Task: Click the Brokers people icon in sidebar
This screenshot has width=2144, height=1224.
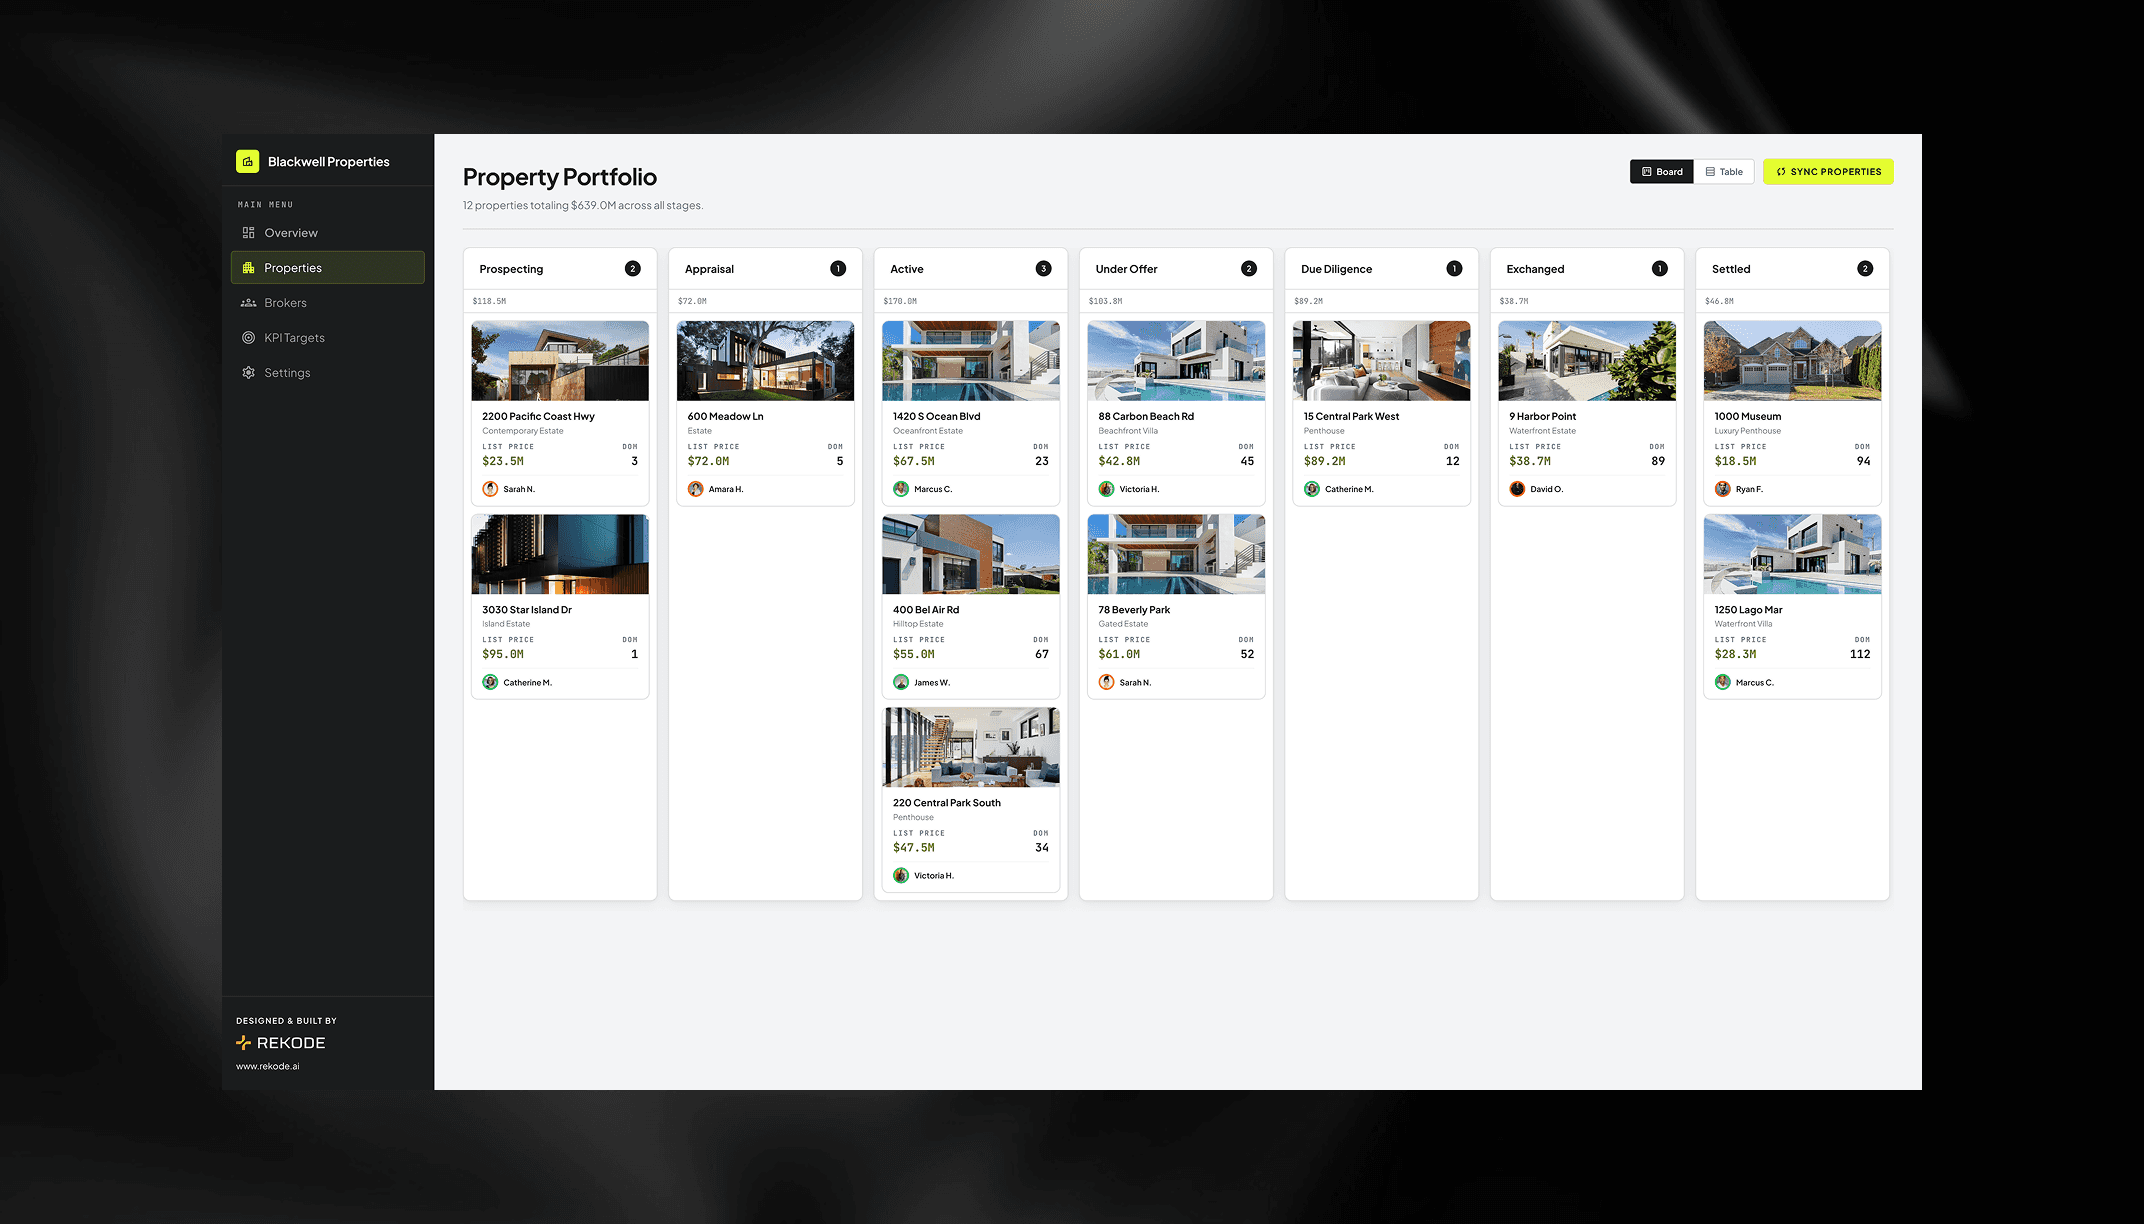Action: [x=248, y=303]
